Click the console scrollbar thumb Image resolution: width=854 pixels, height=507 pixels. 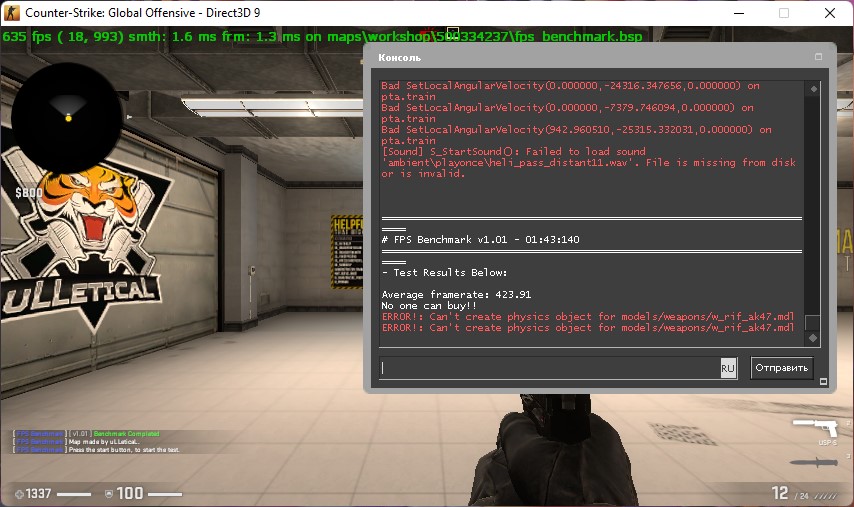click(813, 322)
